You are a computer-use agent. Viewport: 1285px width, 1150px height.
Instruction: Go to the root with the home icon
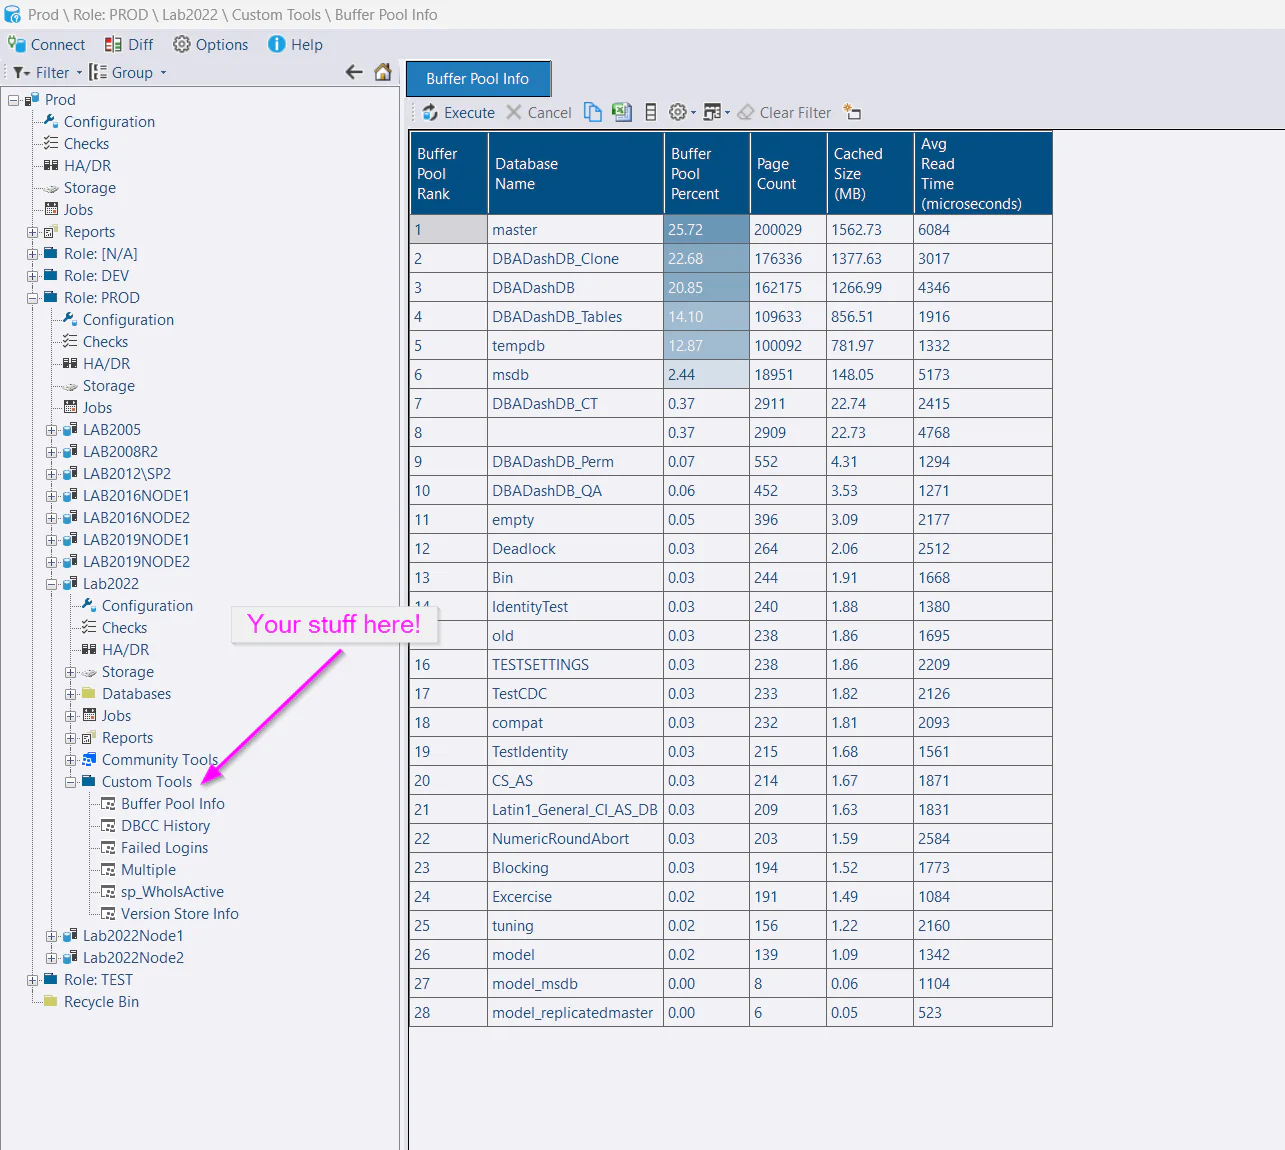(x=383, y=71)
